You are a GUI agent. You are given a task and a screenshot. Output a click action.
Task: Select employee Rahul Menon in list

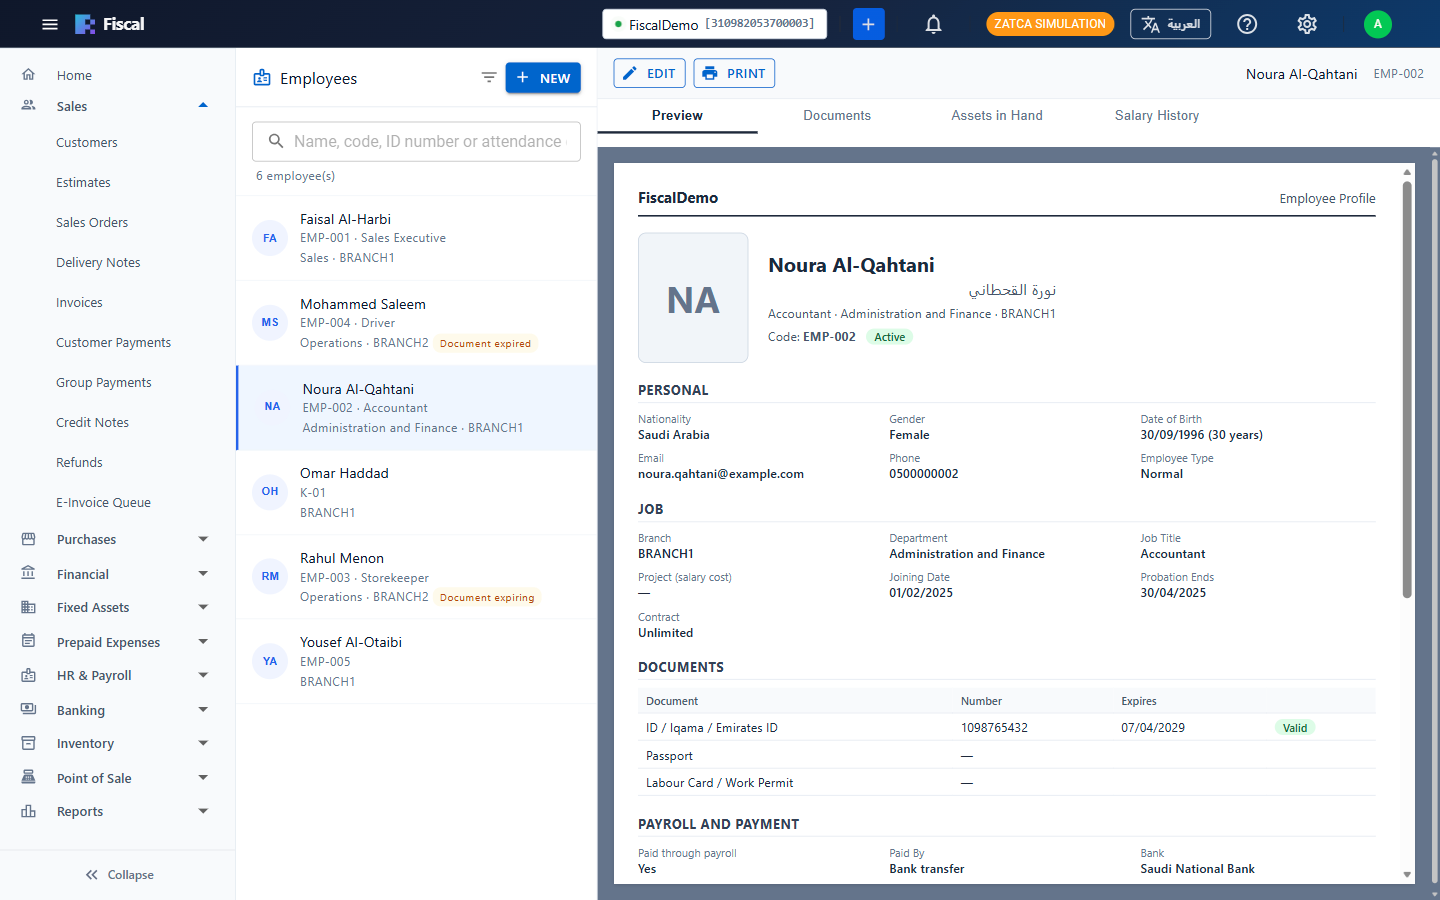click(x=416, y=577)
